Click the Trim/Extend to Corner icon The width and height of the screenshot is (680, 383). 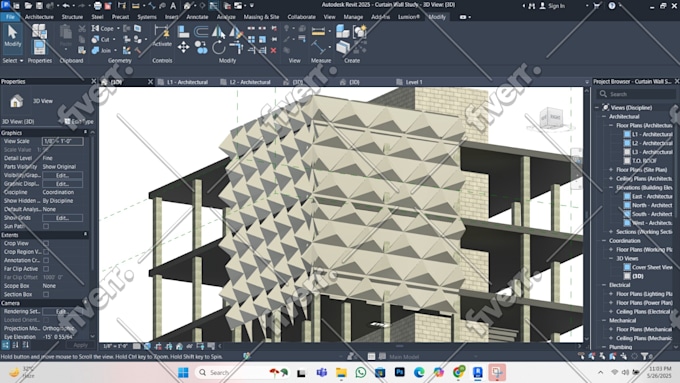pos(236,47)
